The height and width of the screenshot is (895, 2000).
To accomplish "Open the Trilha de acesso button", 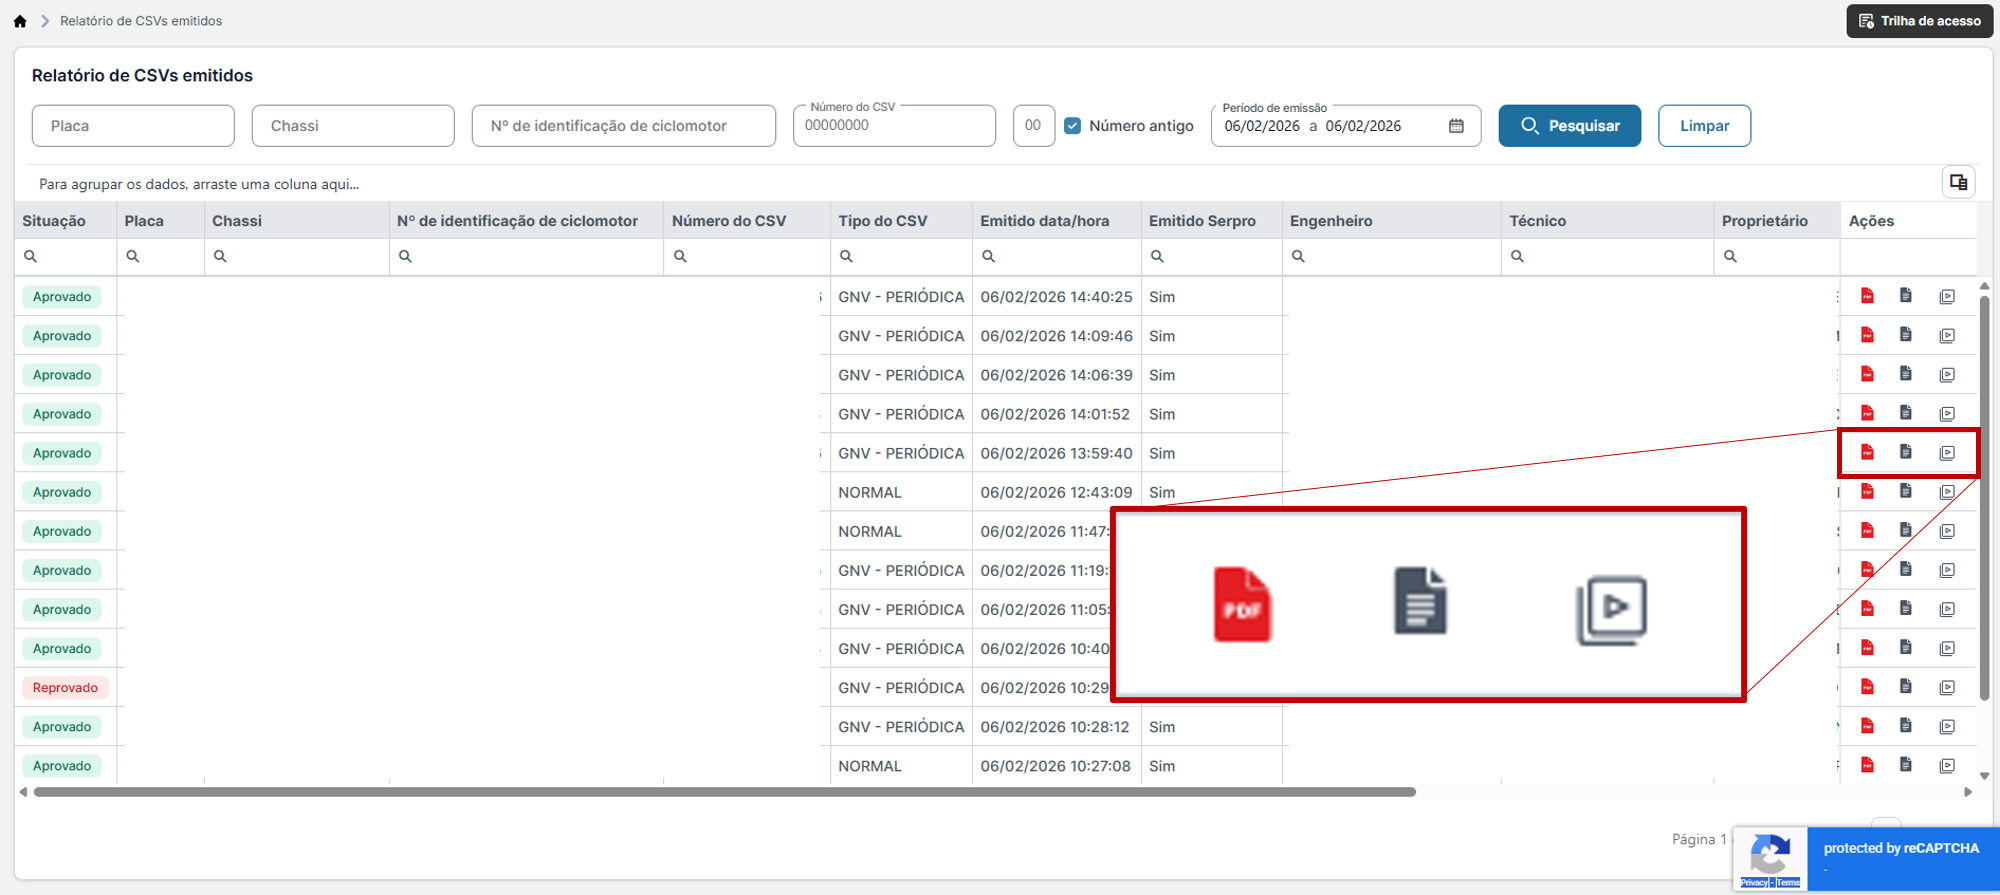I will (x=1919, y=21).
